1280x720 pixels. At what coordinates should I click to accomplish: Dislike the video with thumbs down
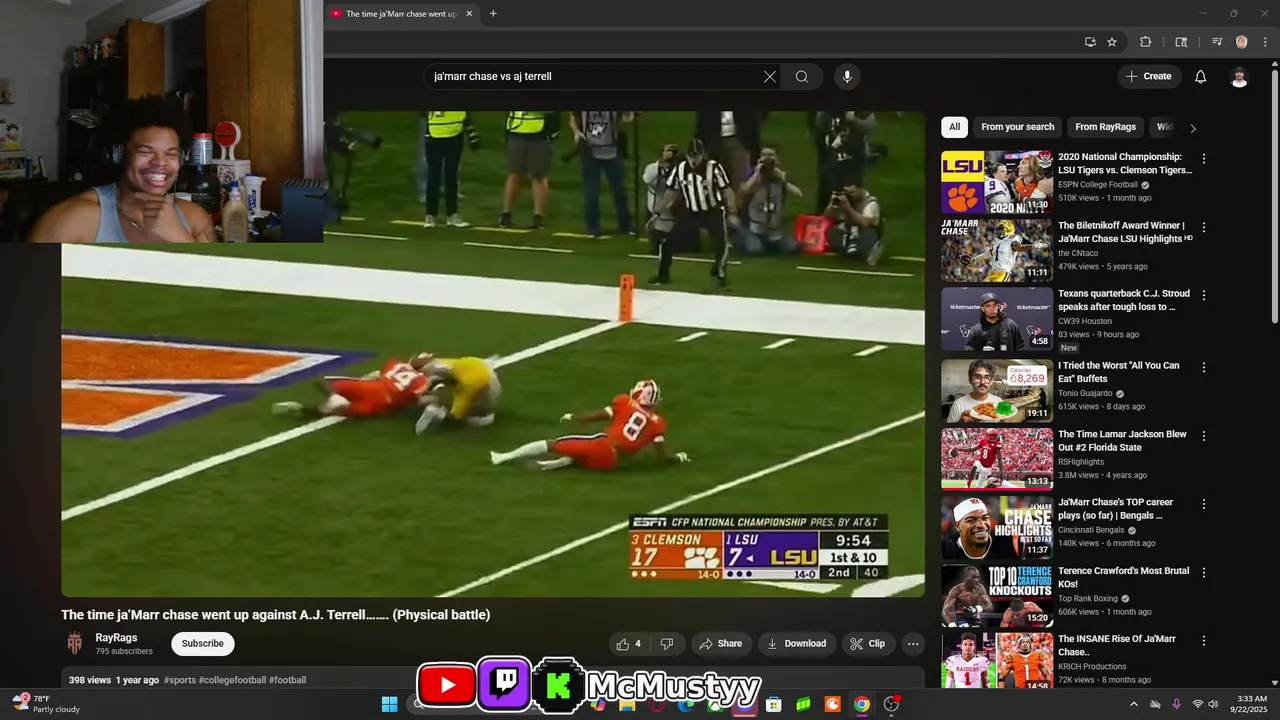click(x=667, y=643)
